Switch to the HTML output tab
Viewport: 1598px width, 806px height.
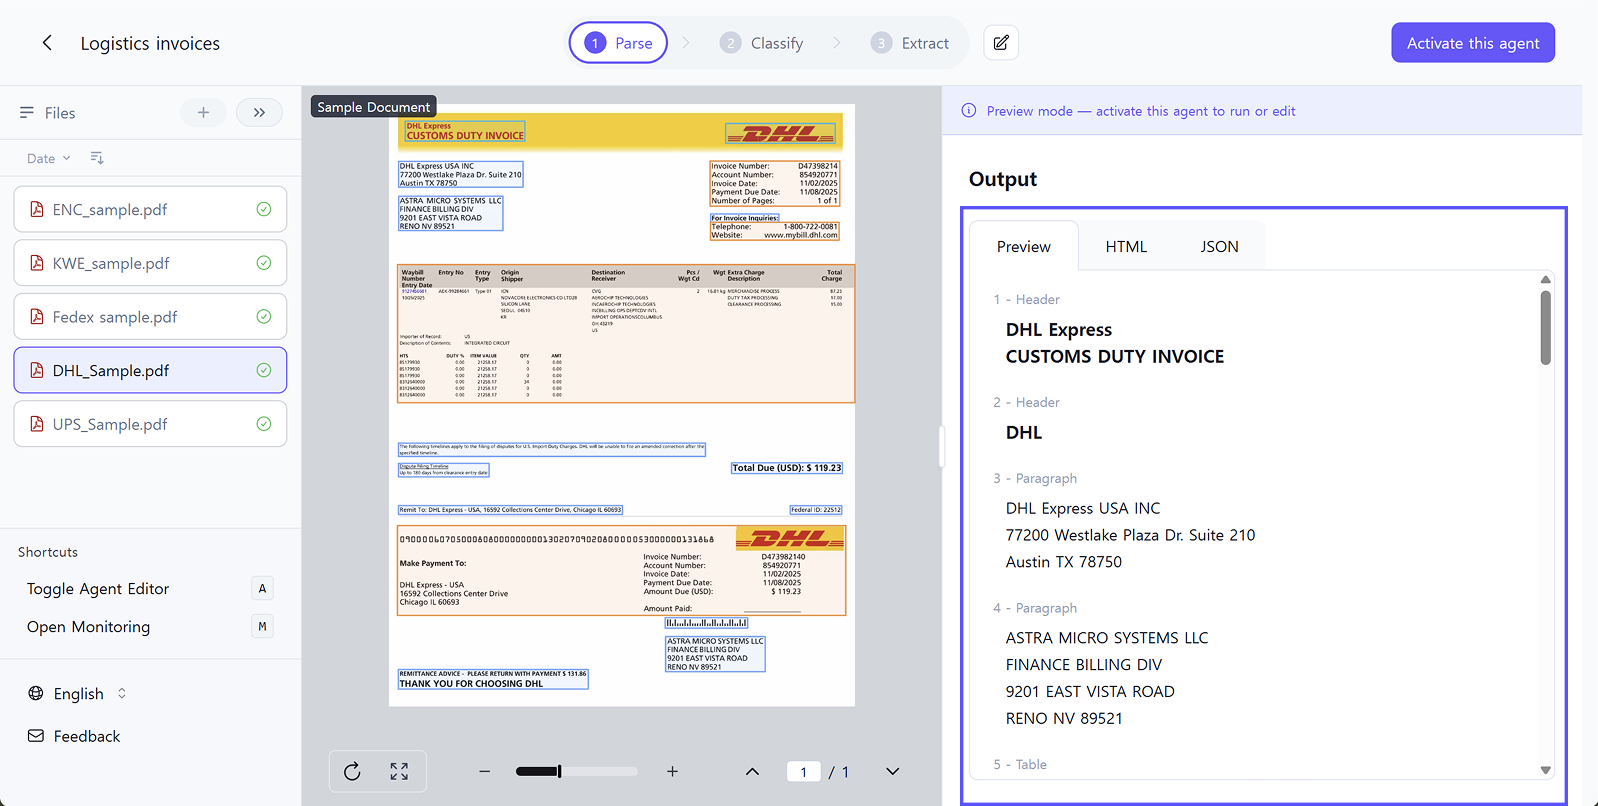click(1126, 247)
